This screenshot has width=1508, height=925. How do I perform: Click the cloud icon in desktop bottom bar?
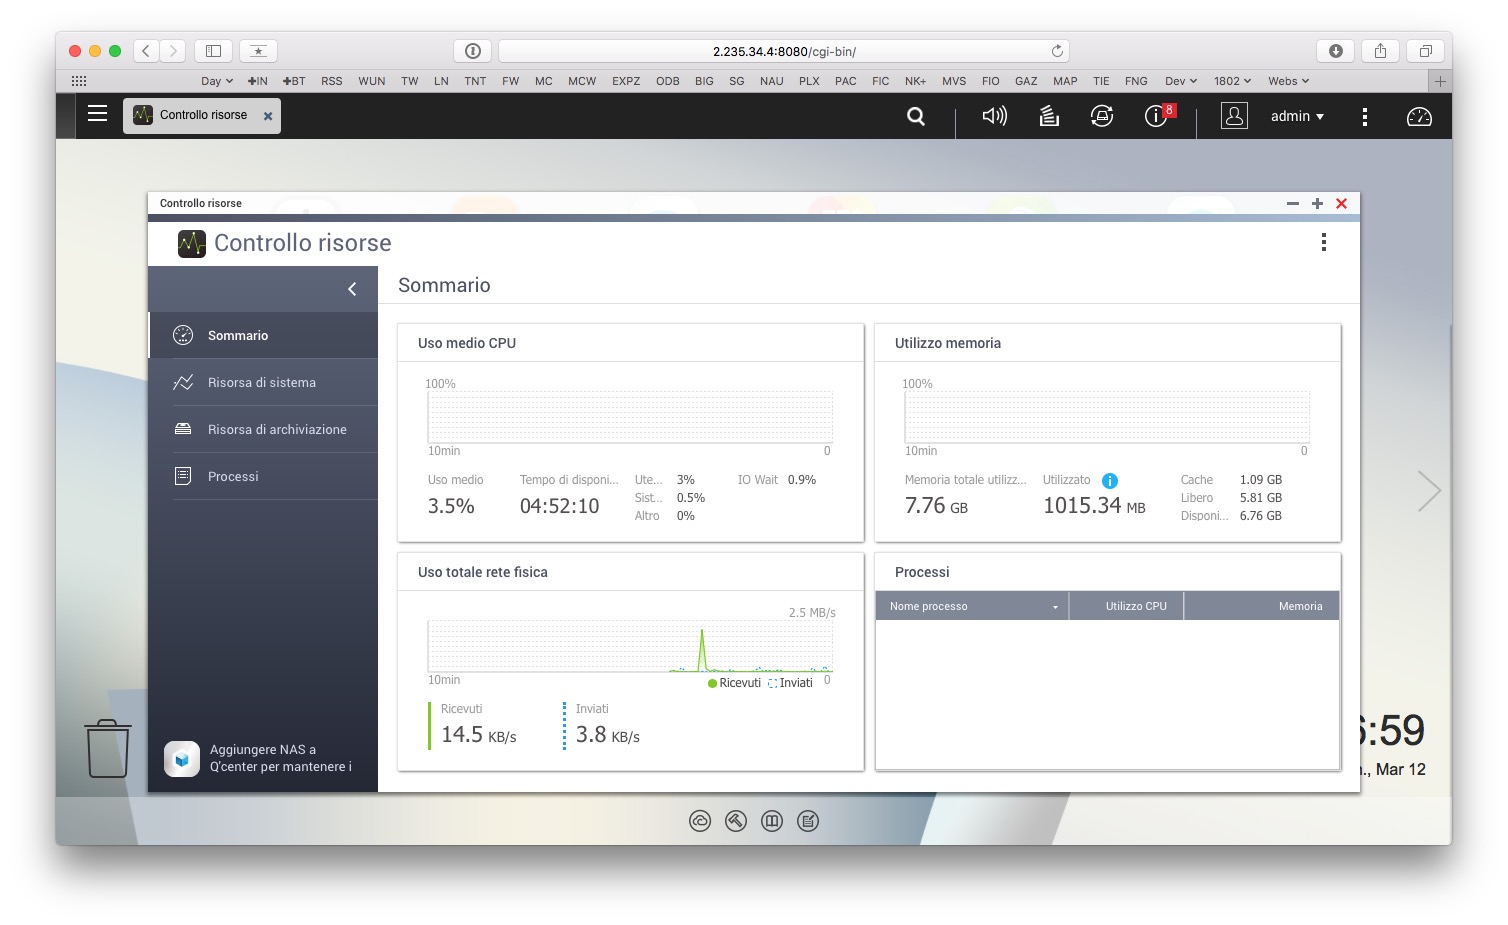pos(700,821)
